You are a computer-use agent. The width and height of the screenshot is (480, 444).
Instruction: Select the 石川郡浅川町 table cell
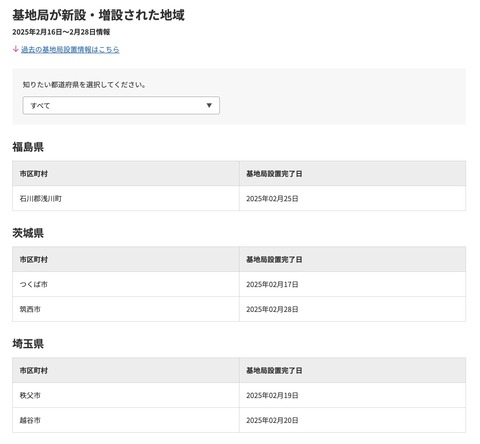tap(126, 198)
